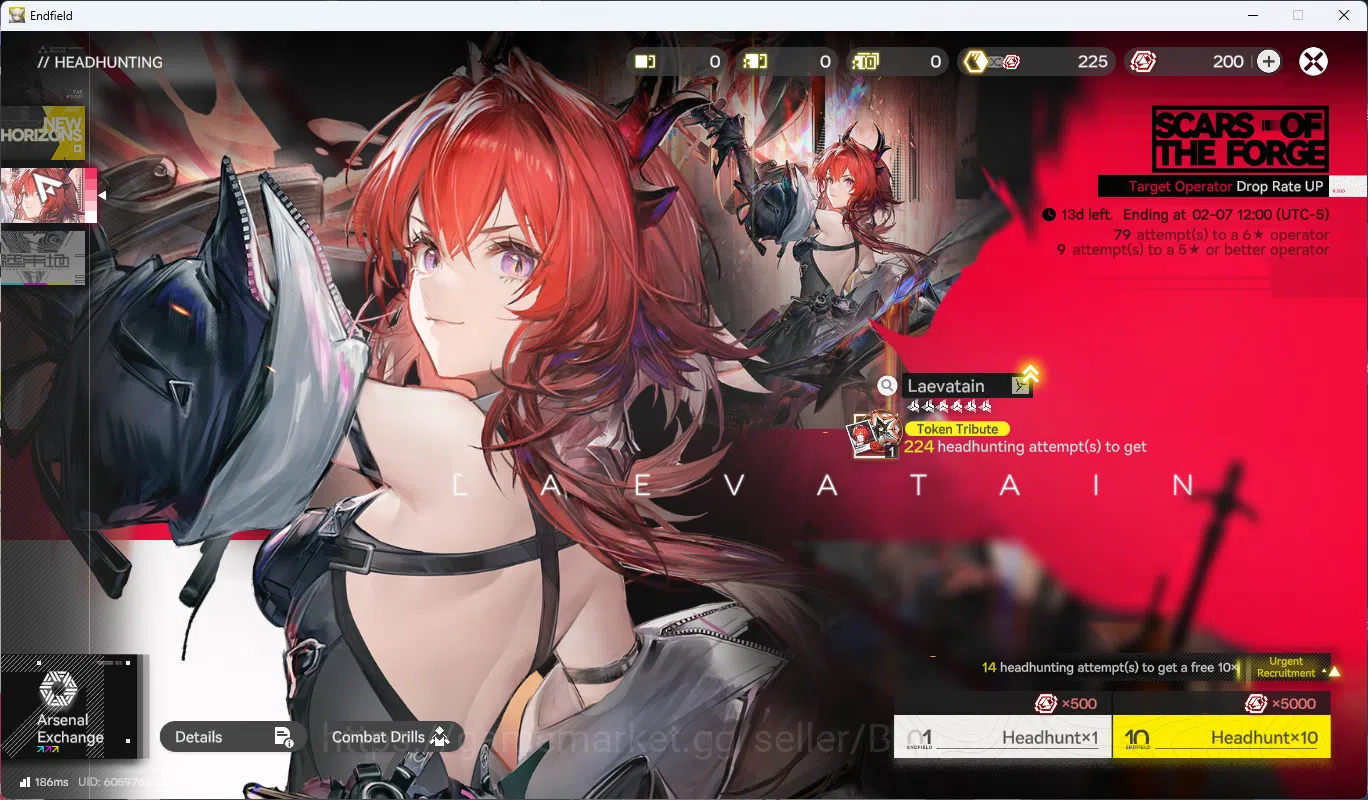The width and height of the screenshot is (1368, 800).
Task: Click the // HEADHUNTING header title
Action: tap(99, 62)
